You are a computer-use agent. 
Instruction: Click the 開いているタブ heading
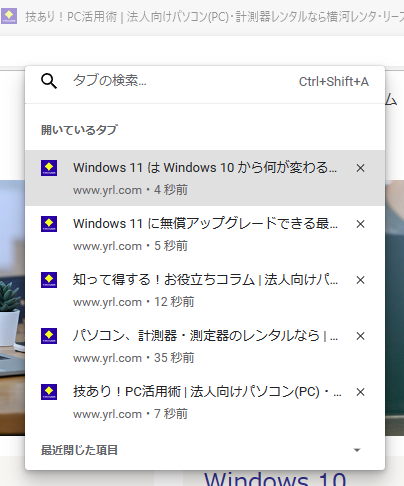pyautogui.click(x=79, y=130)
